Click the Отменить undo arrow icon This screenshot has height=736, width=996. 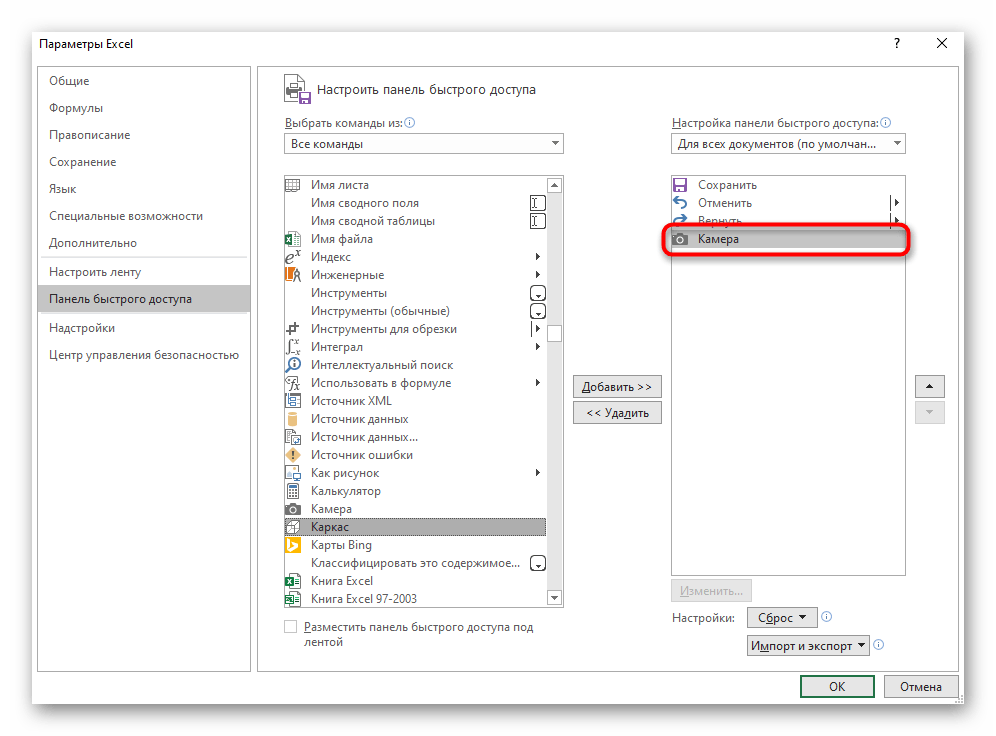click(680, 203)
